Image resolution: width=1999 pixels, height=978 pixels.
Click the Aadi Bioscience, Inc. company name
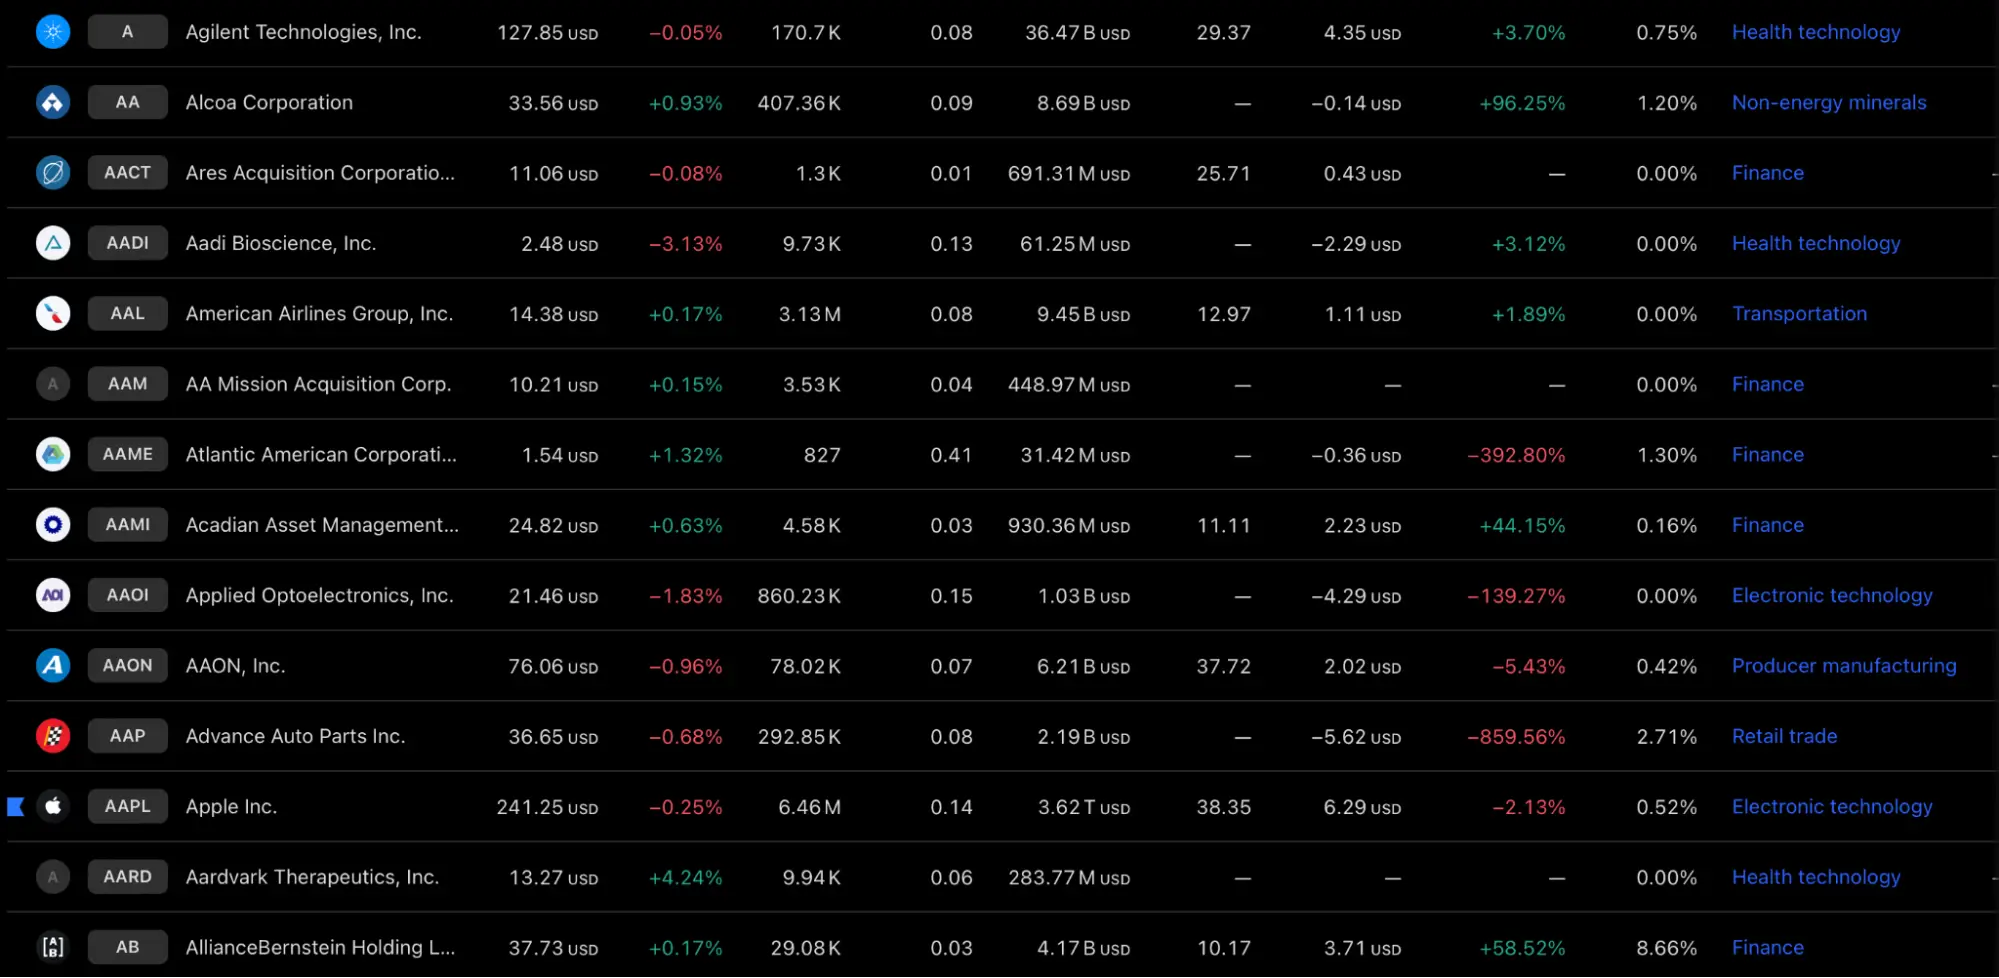281,243
